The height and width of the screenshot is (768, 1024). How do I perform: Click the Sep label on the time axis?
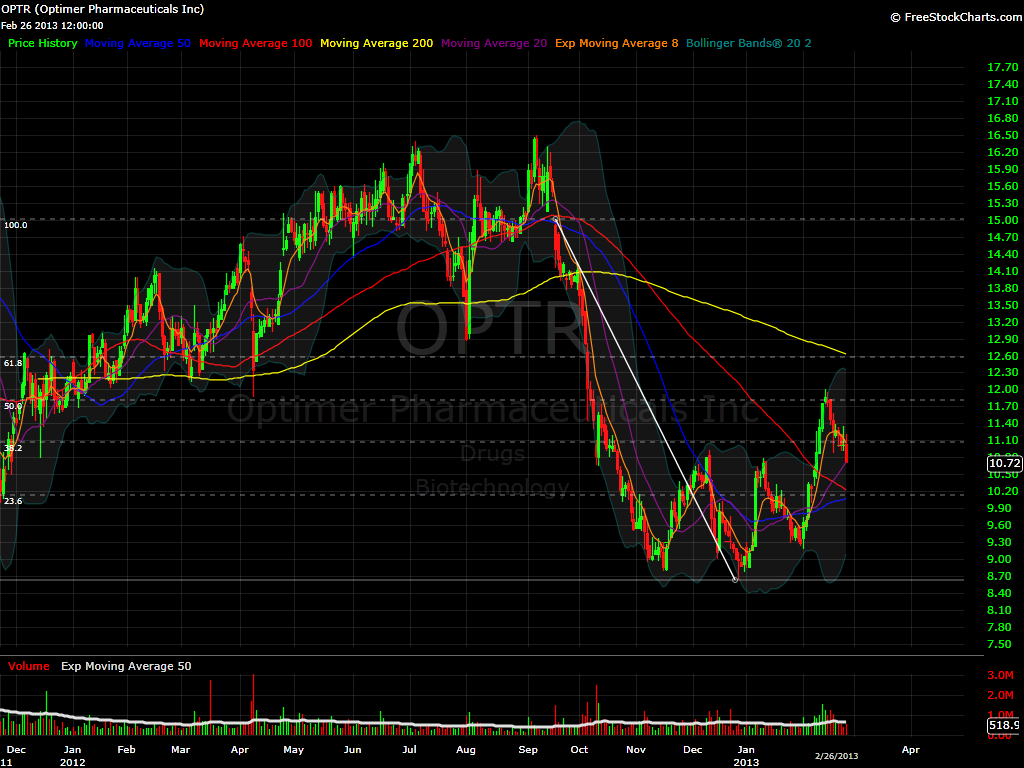(x=528, y=750)
